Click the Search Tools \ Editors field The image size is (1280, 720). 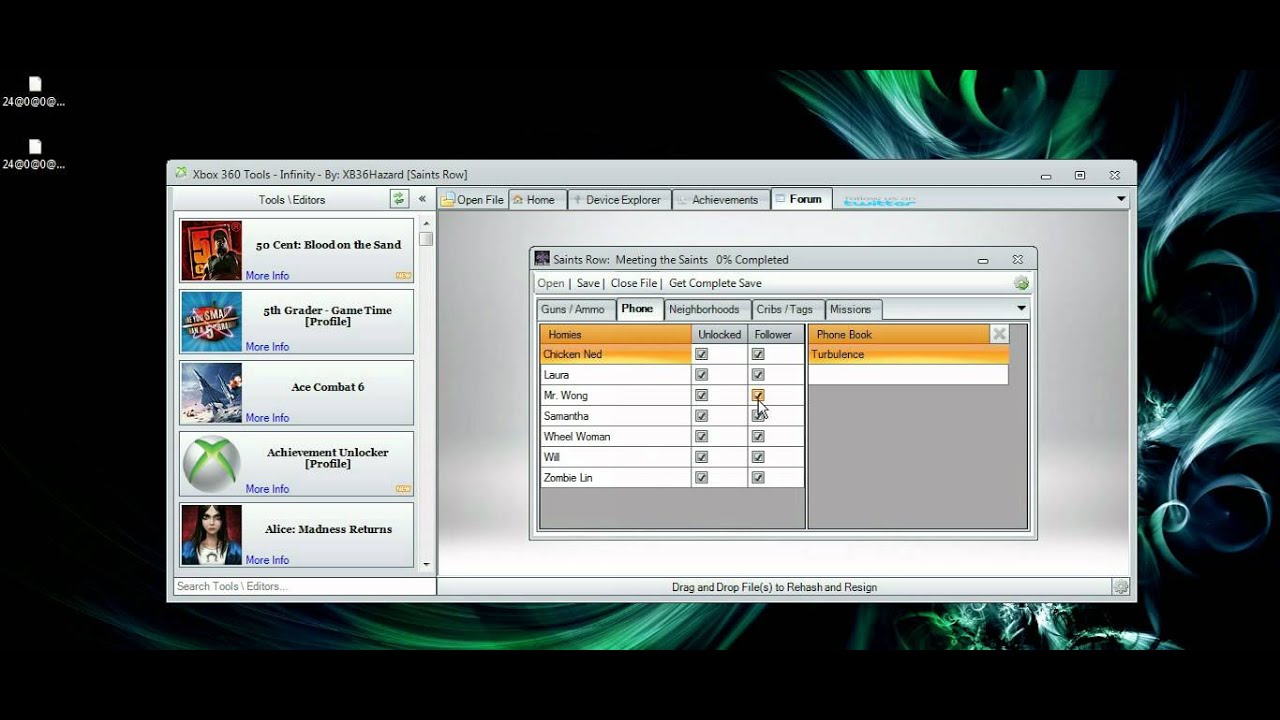pos(304,586)
